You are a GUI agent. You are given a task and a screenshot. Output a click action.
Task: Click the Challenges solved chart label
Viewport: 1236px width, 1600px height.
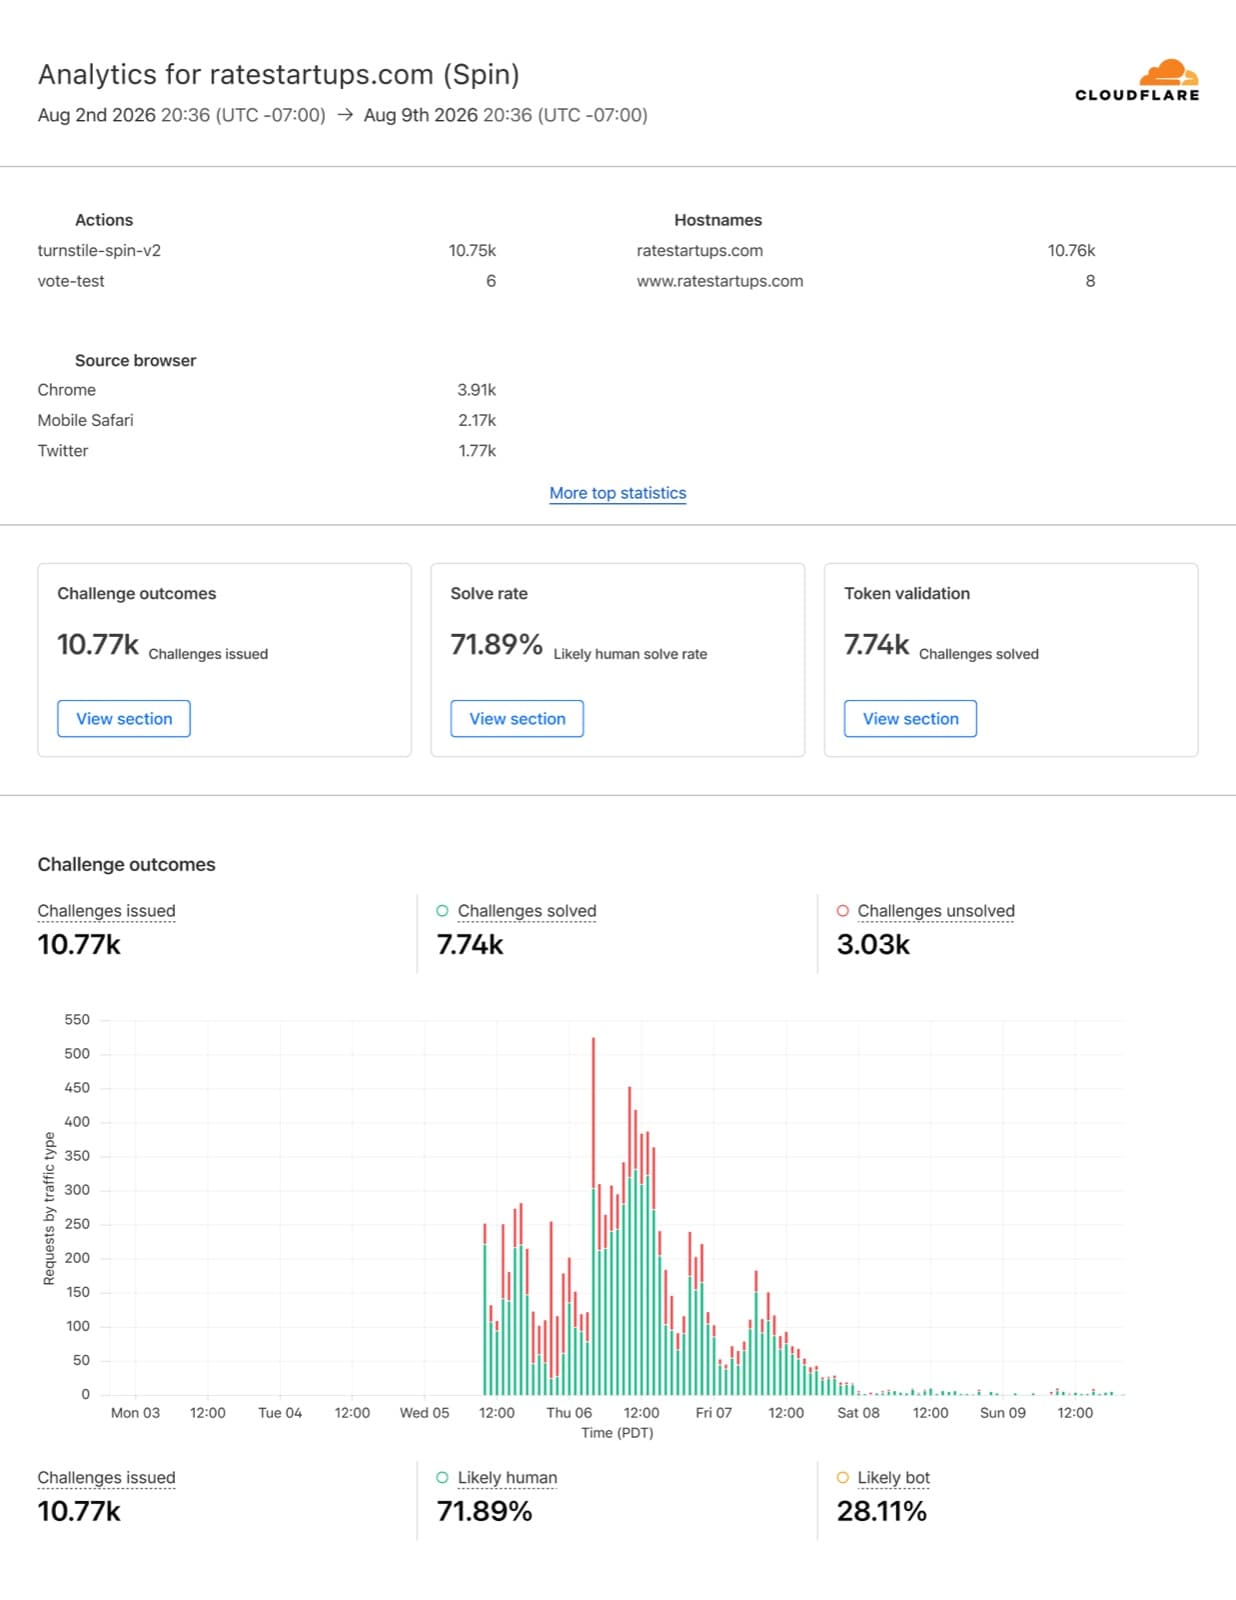point(527,911)
